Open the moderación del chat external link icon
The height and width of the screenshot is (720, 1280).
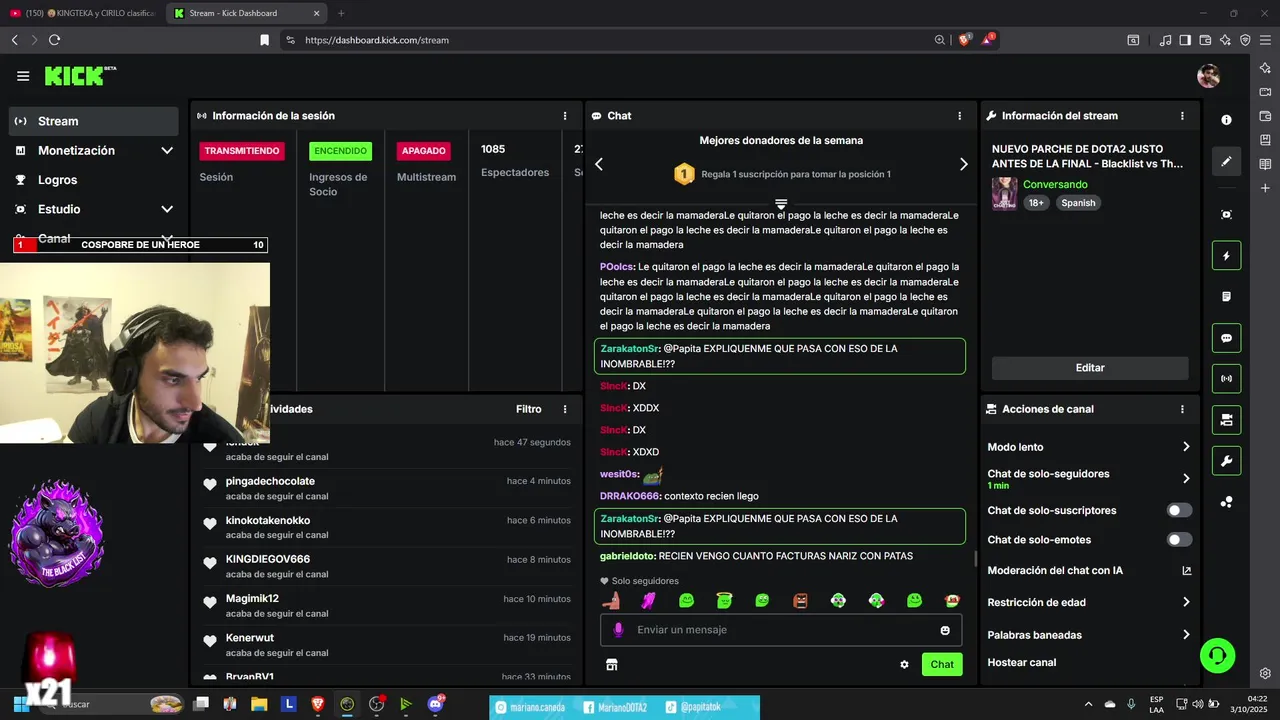pos(1187,571)
